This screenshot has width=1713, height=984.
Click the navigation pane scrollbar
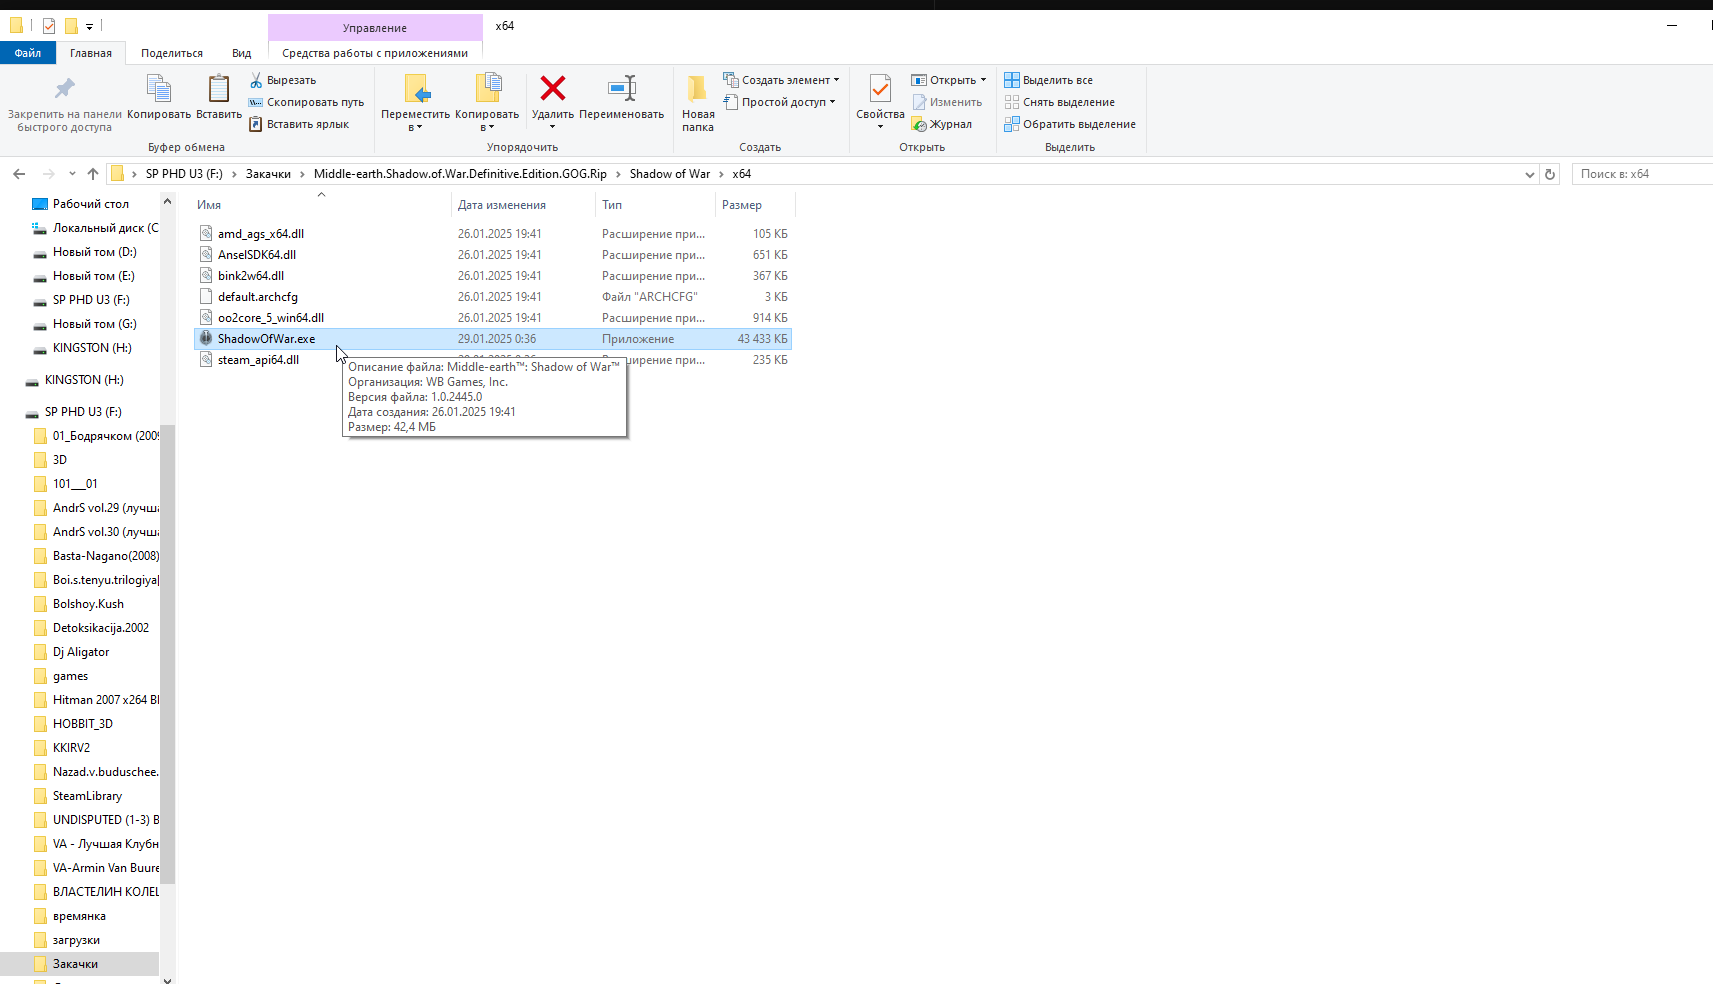pos(167,654)
